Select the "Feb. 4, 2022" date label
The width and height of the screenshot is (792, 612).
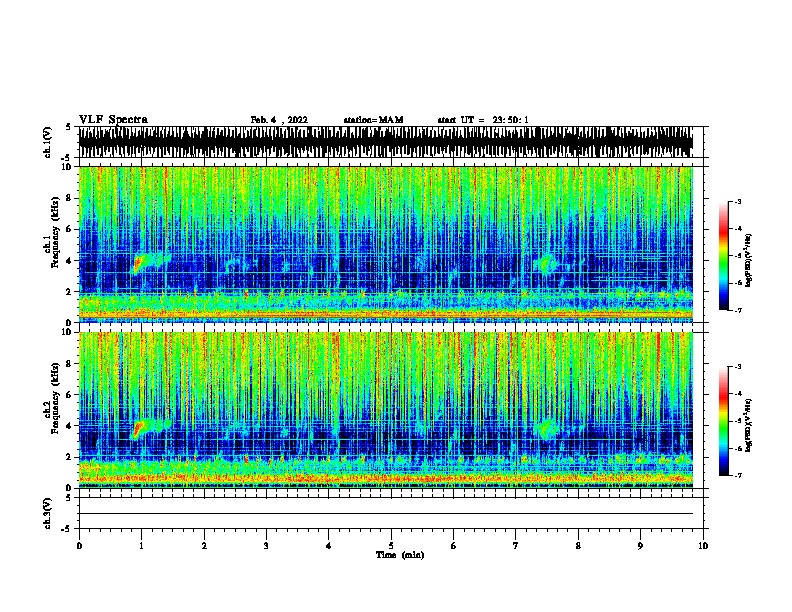point(279,120)
